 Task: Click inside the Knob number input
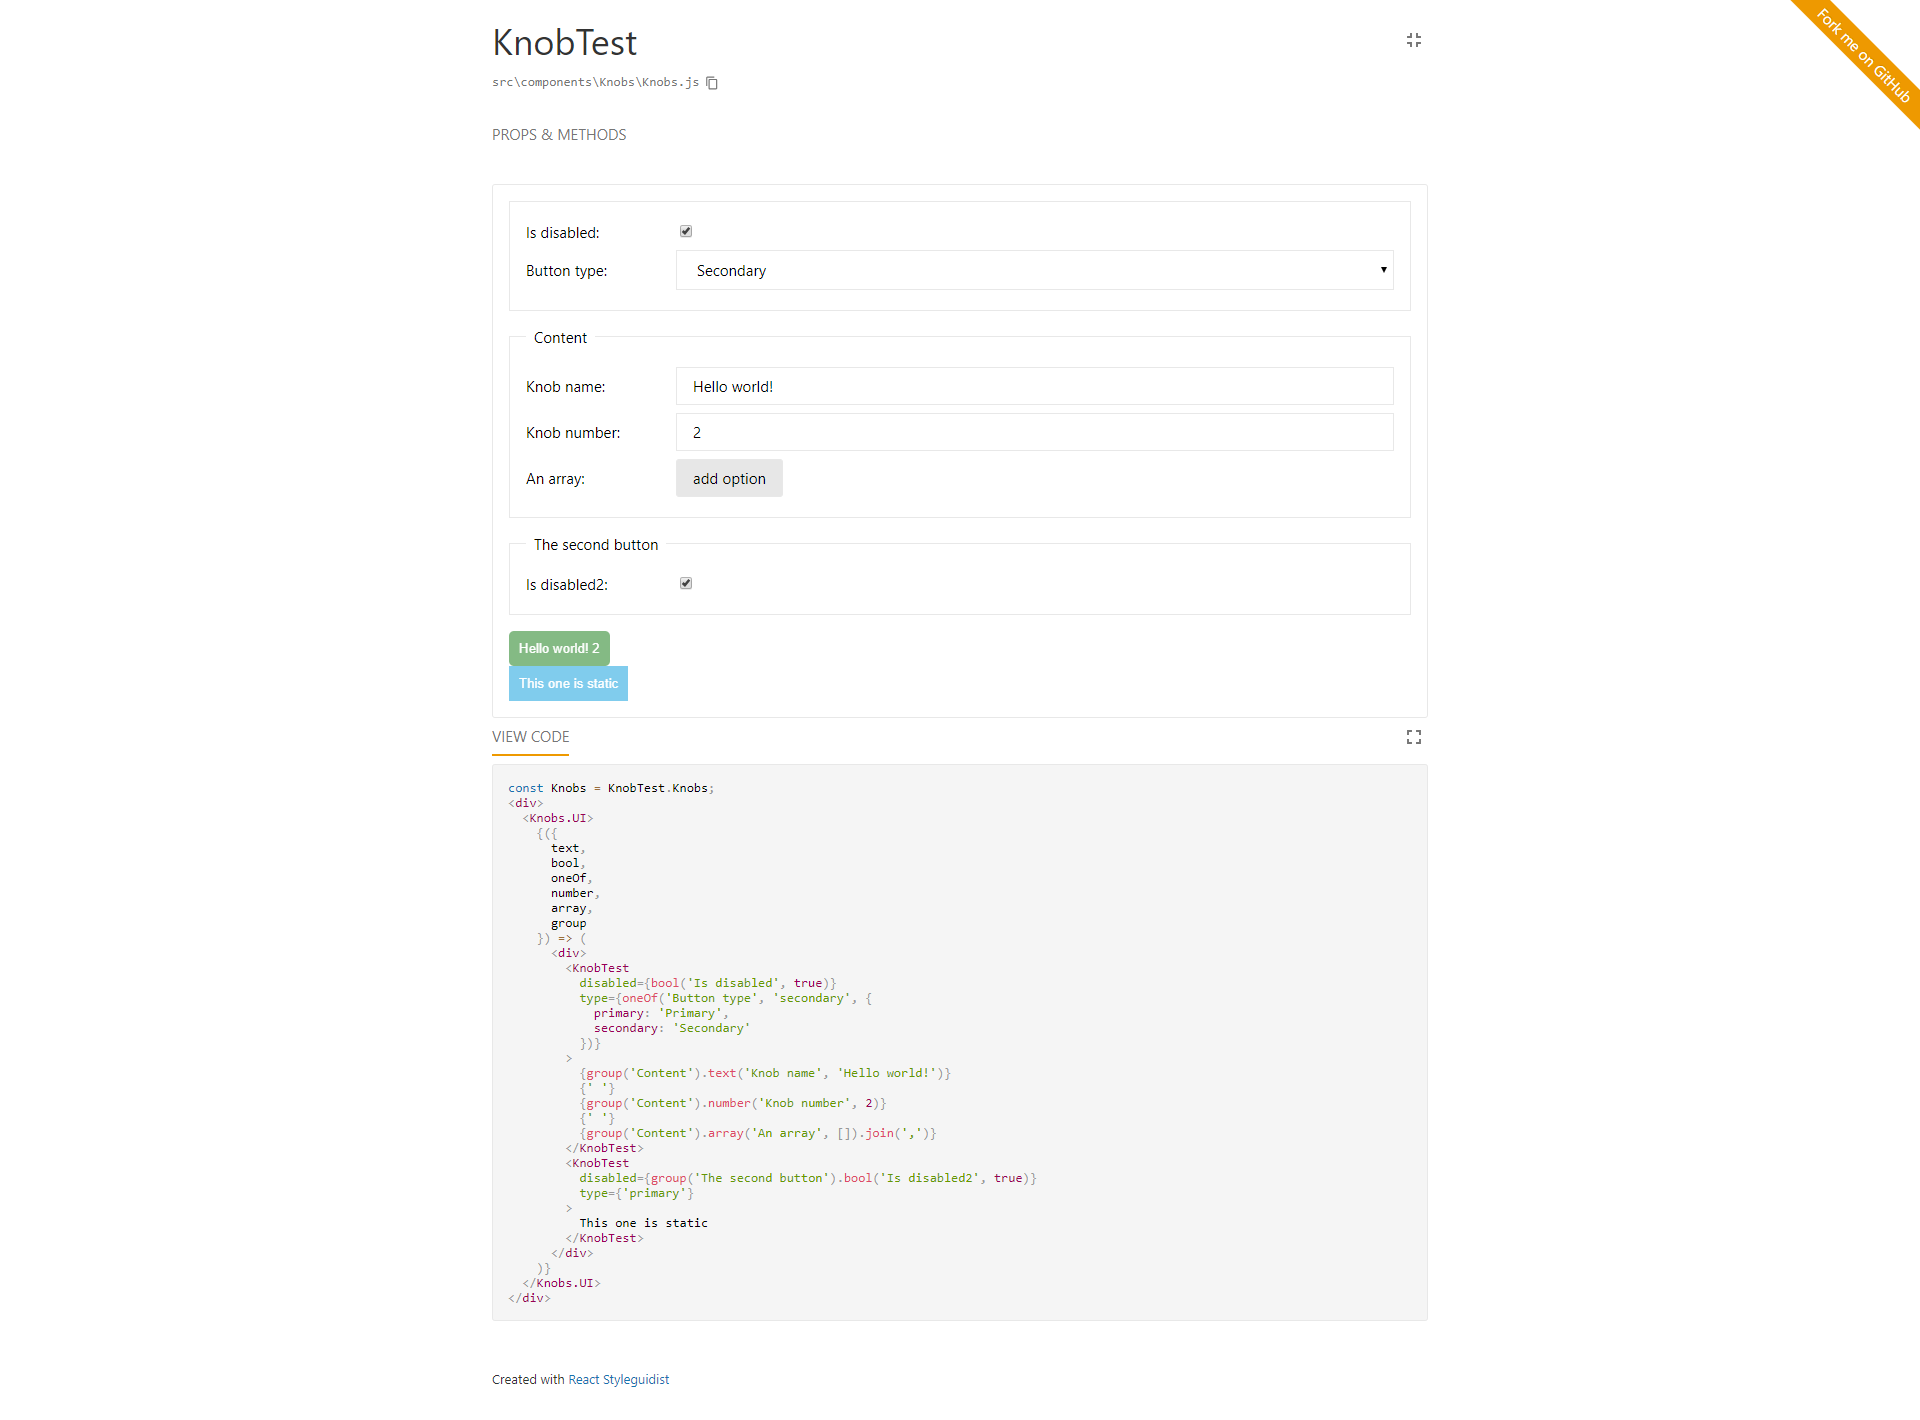(x=1035, y=432)
